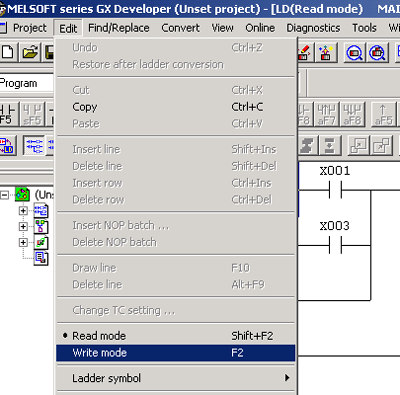Click the Open project folder icon
The image size is (400, 395).
click(30, 52)
